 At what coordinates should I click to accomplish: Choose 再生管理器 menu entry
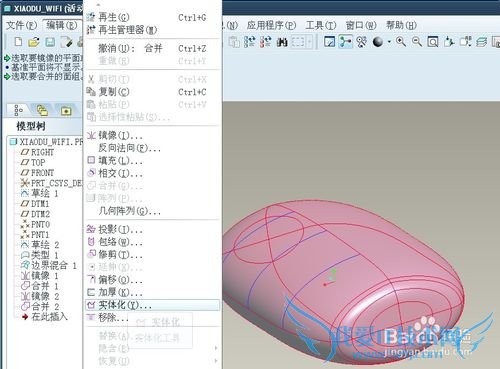pyautogui.click(x=152, y=30)
